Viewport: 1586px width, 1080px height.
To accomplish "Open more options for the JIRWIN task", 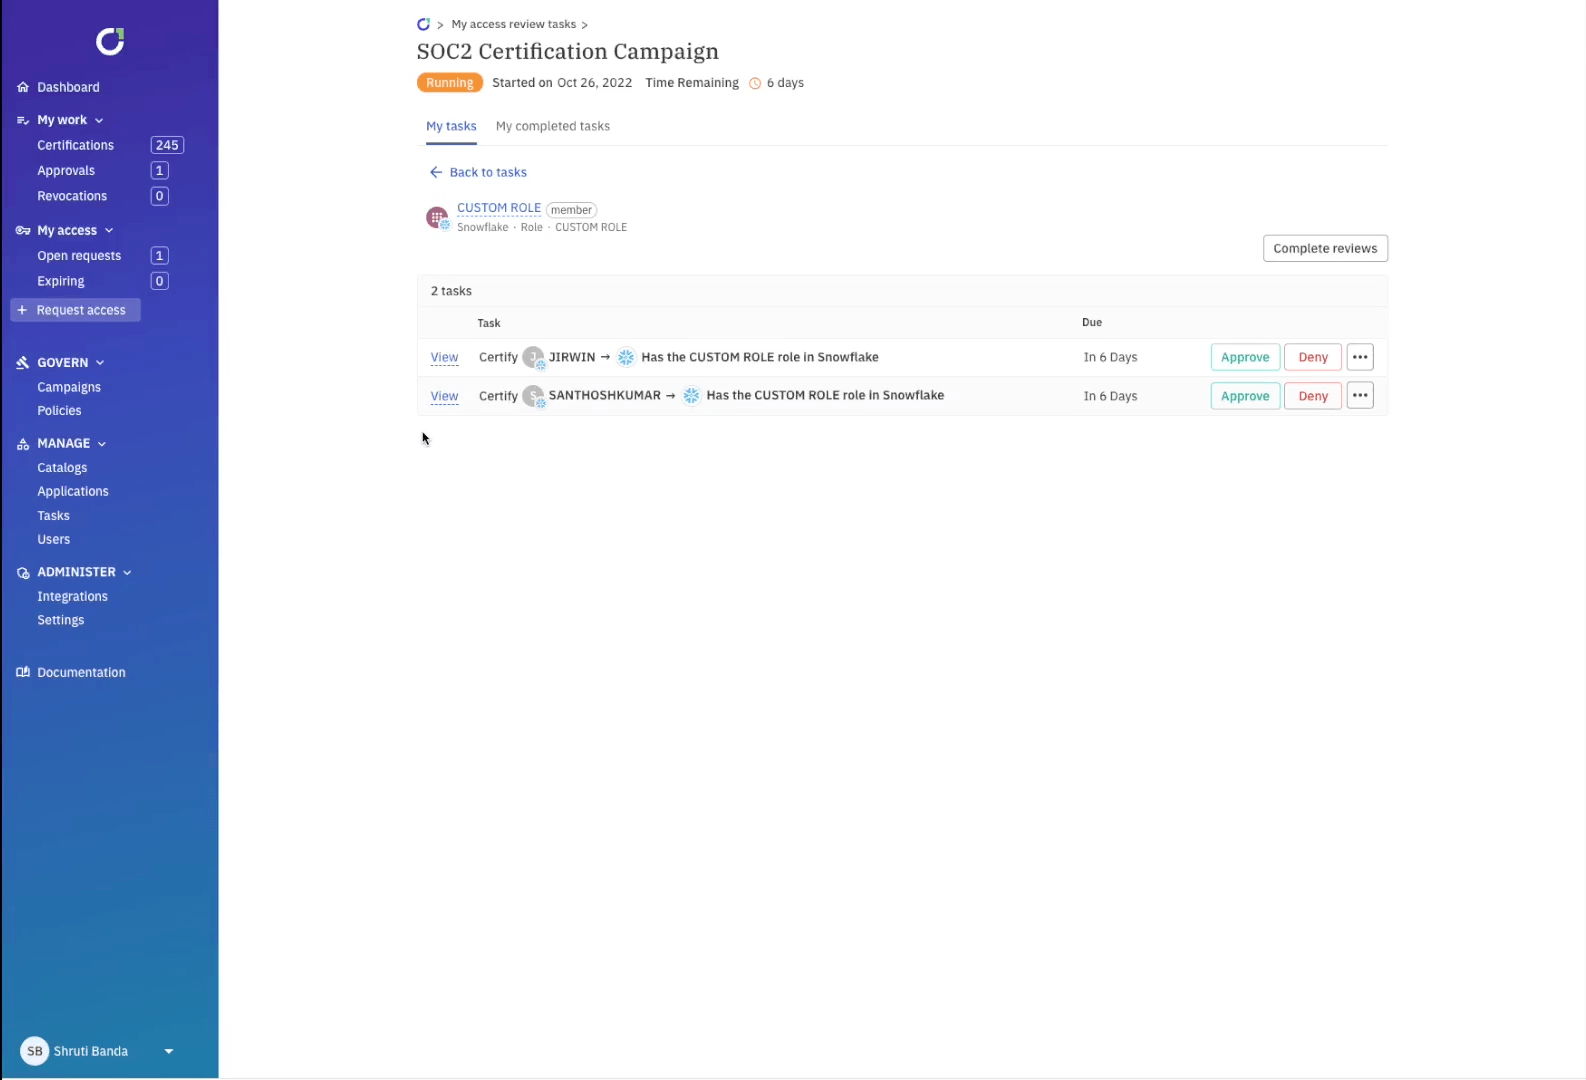I will 1359,357.
